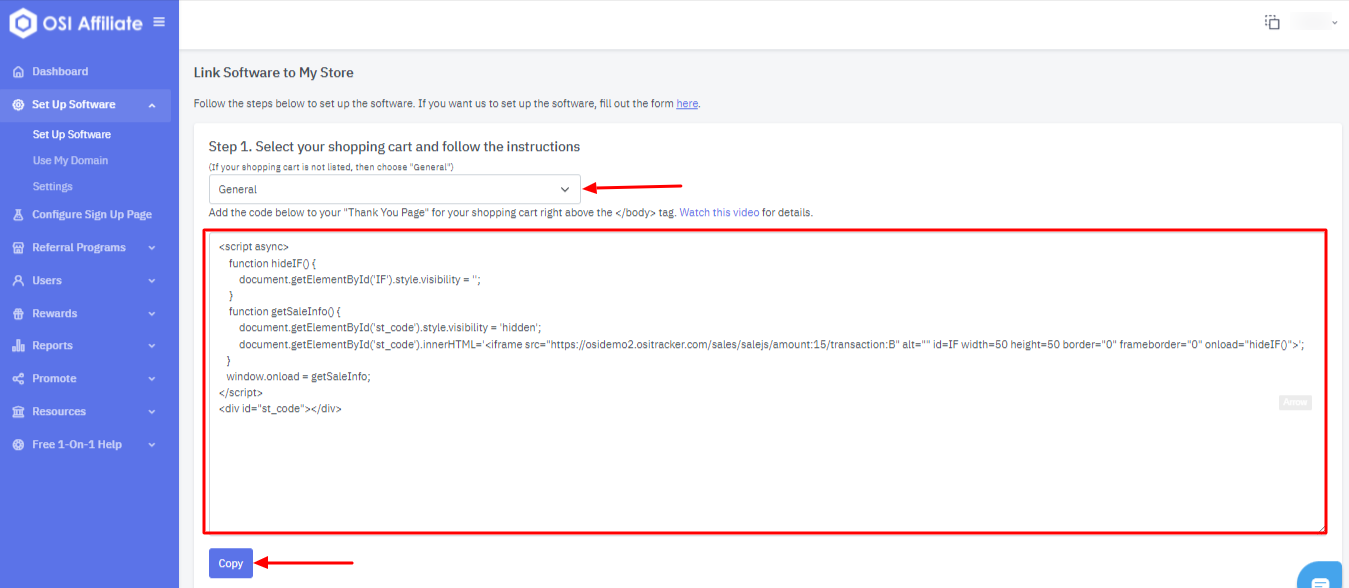Click the Arrow label inside the code box
This screenshot has width=1349, height=588.
pyautogui.click(x=1295, y=402)
